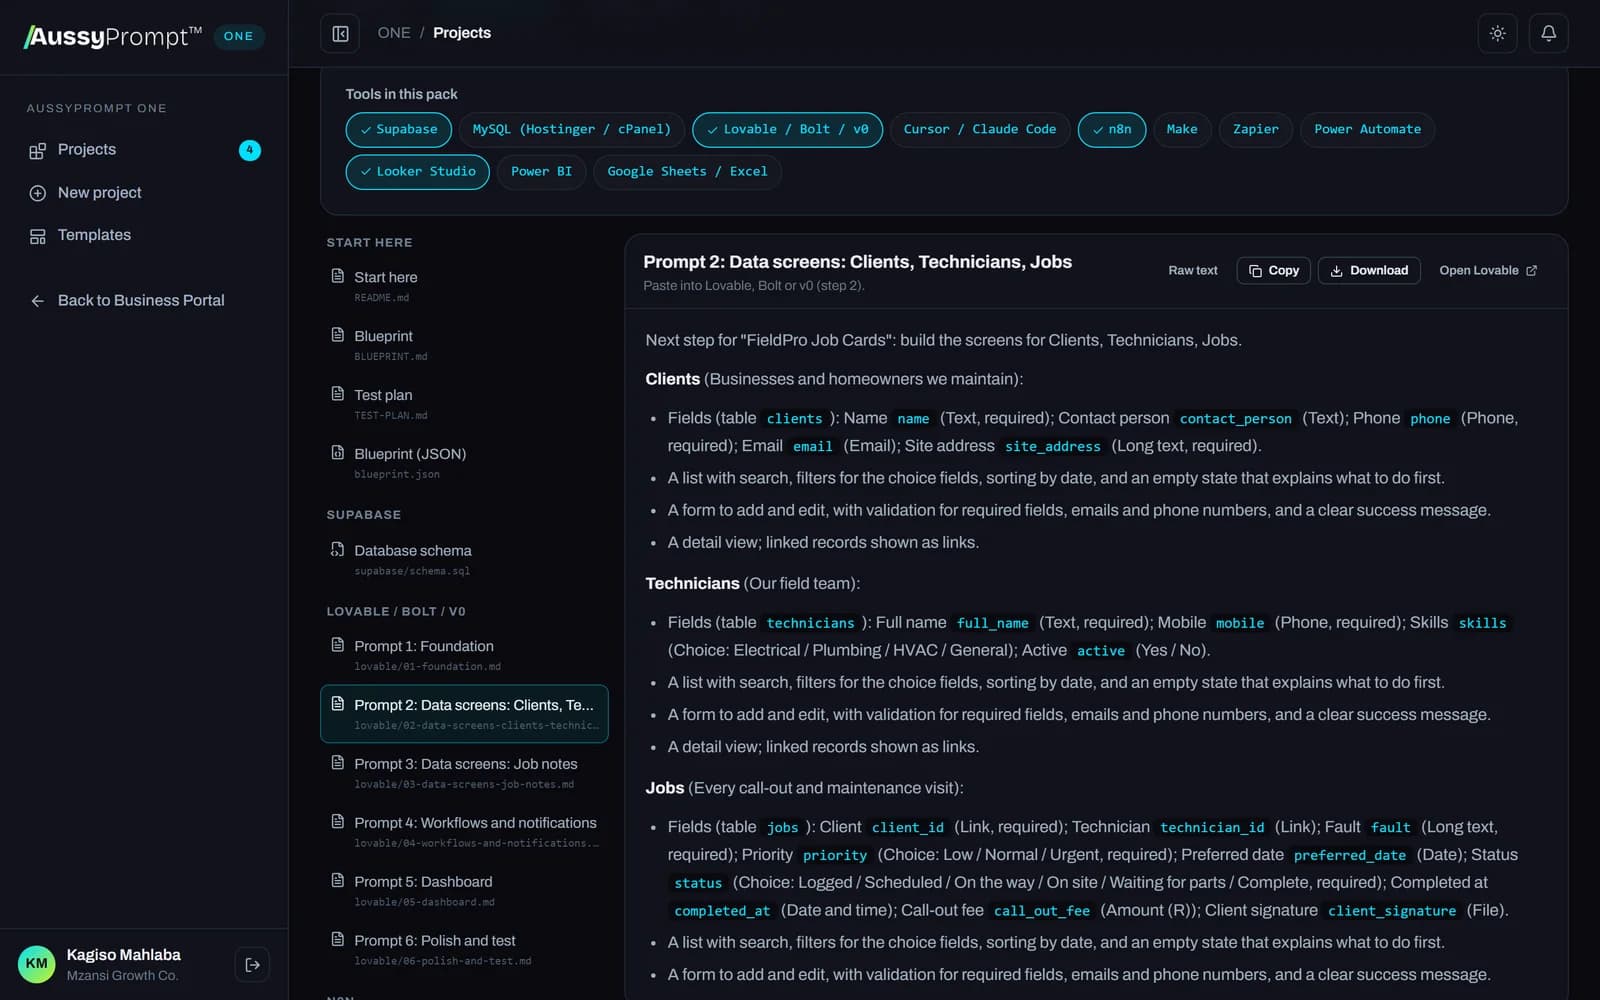Copy the prompt with Copy button
Screen dimensions: 1600x1000
coord(1273,271)
